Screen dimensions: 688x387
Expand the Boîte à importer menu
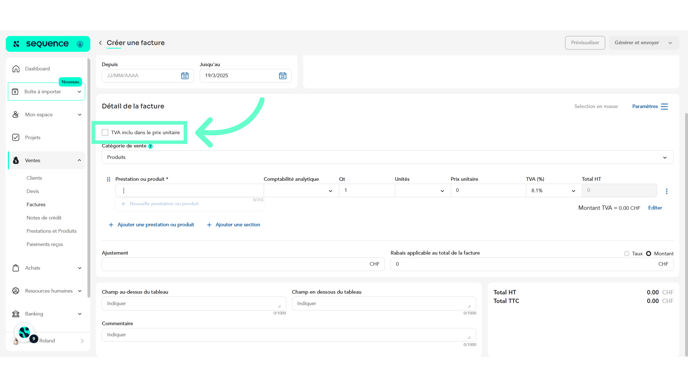point(79,92)
